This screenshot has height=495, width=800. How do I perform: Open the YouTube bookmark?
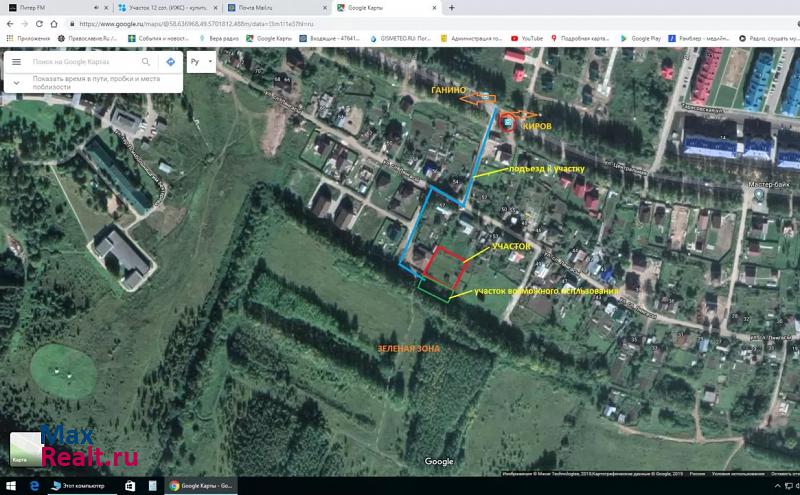[526, 38]
